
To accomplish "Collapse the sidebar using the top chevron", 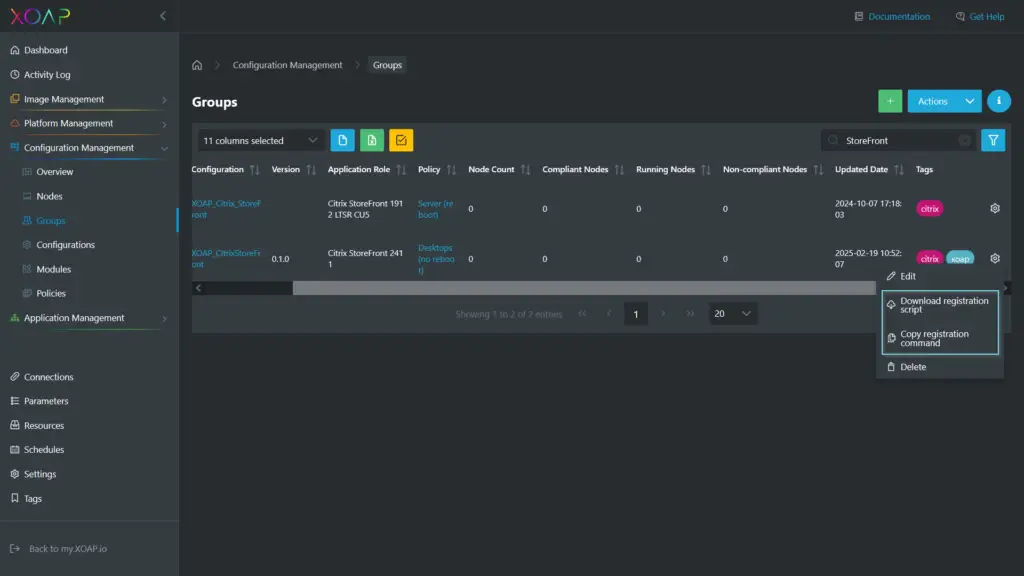I will [x=163, y=15].
